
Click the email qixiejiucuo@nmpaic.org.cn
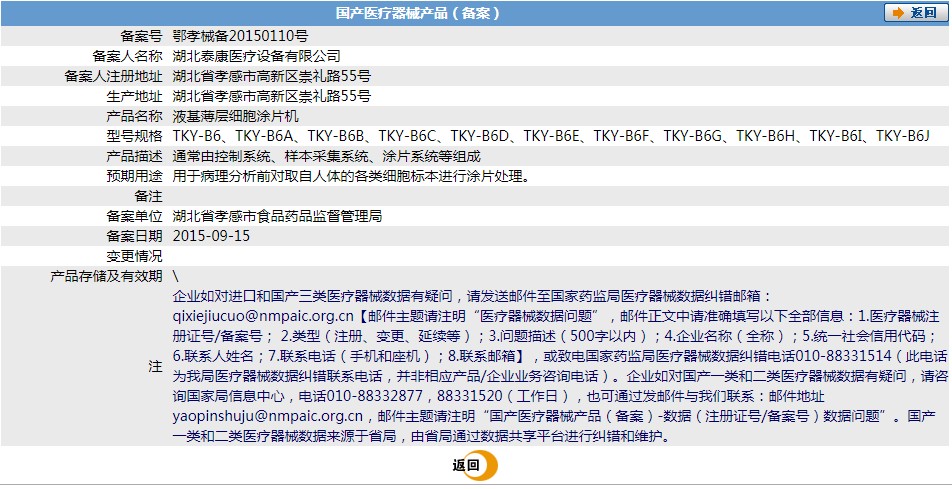pyautogui.click(x=262, y=316)
